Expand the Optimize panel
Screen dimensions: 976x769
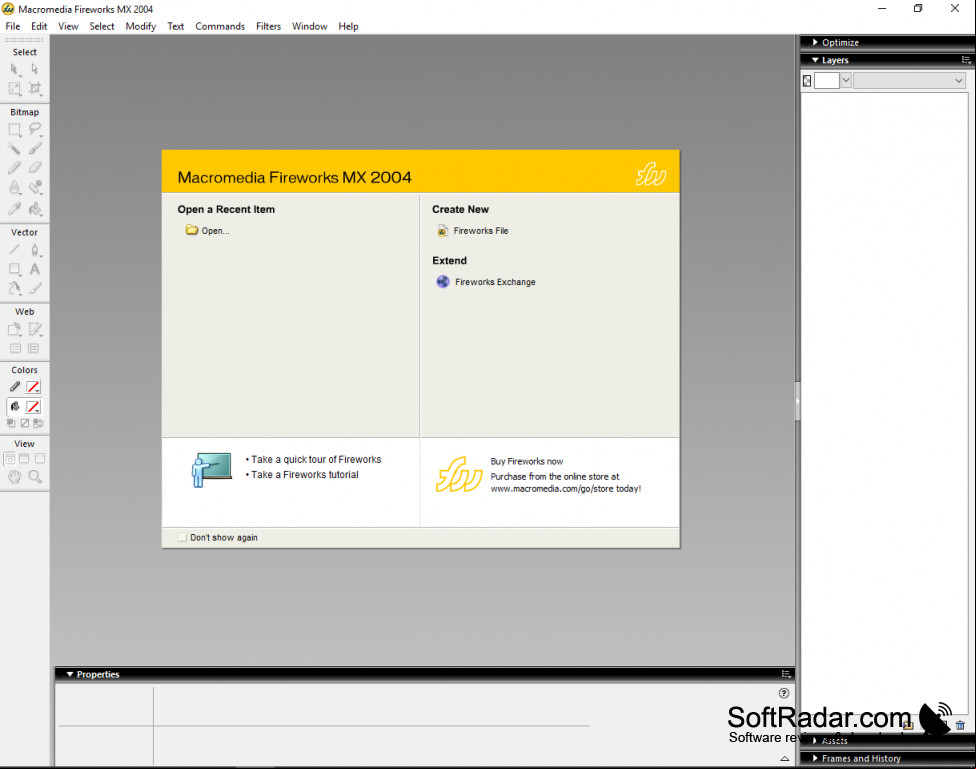coord(815,42)
